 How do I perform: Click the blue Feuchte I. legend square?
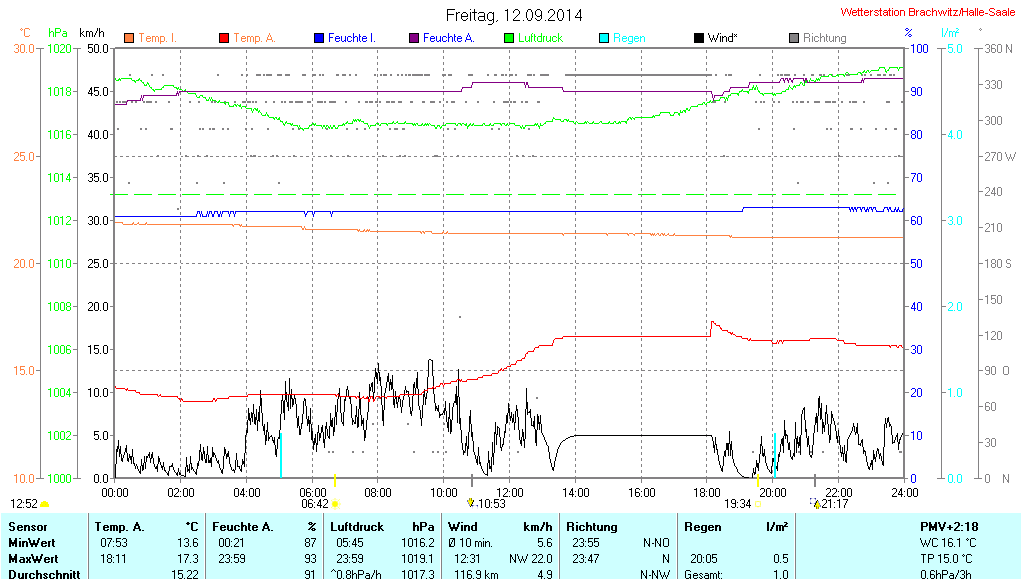coord(319,38)
